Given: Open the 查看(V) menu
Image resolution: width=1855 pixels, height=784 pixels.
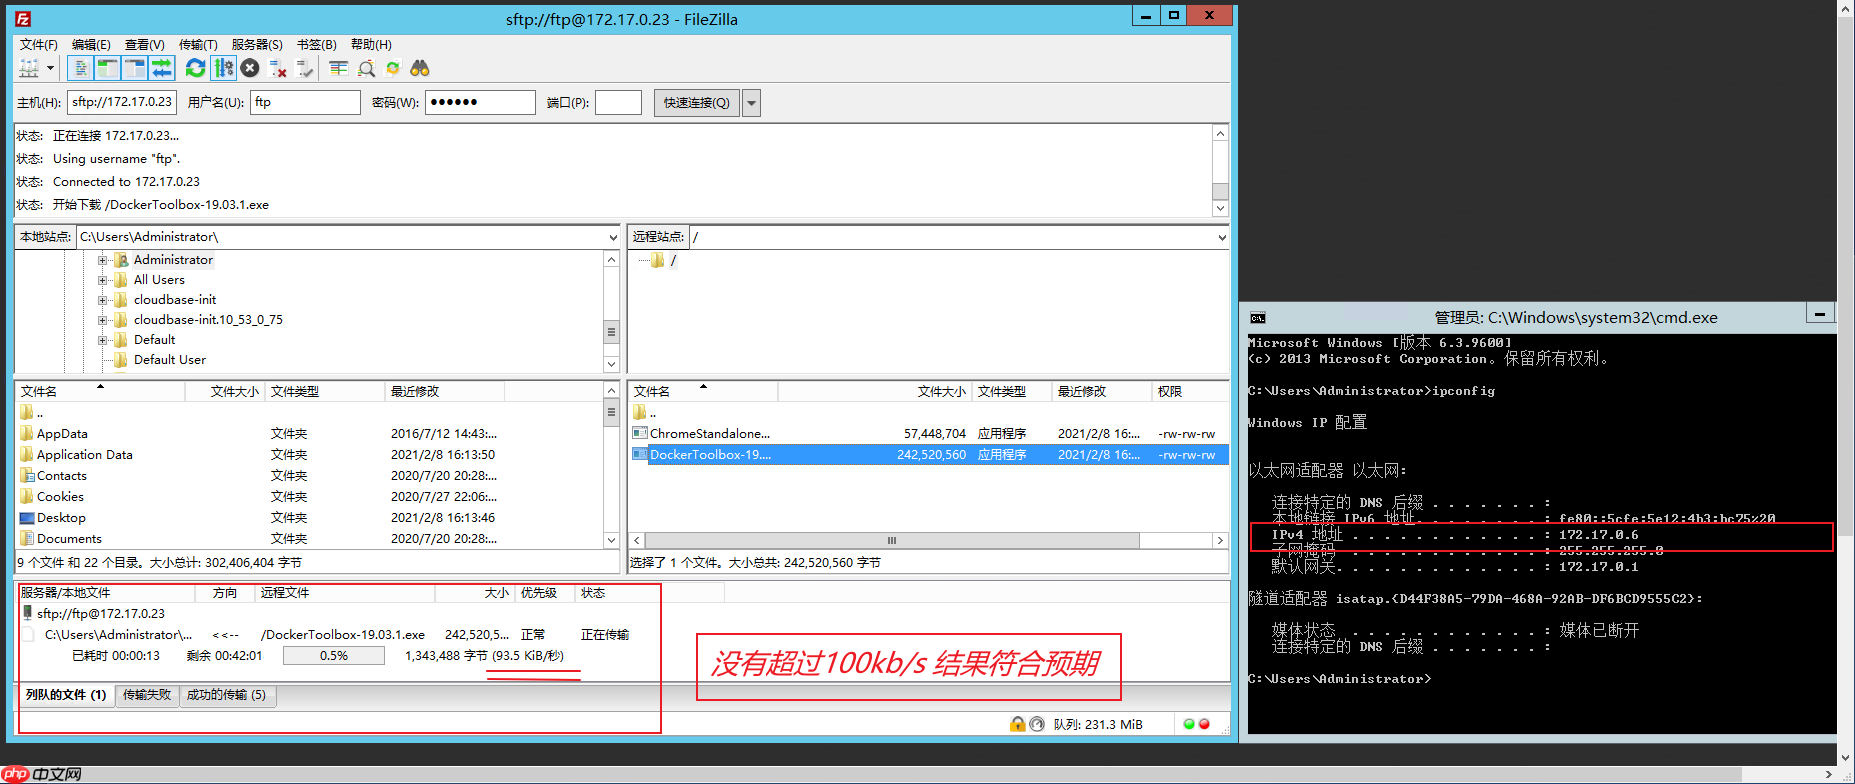Looking at the screenshot, I should pyautogui.click(x=144, y=44).
